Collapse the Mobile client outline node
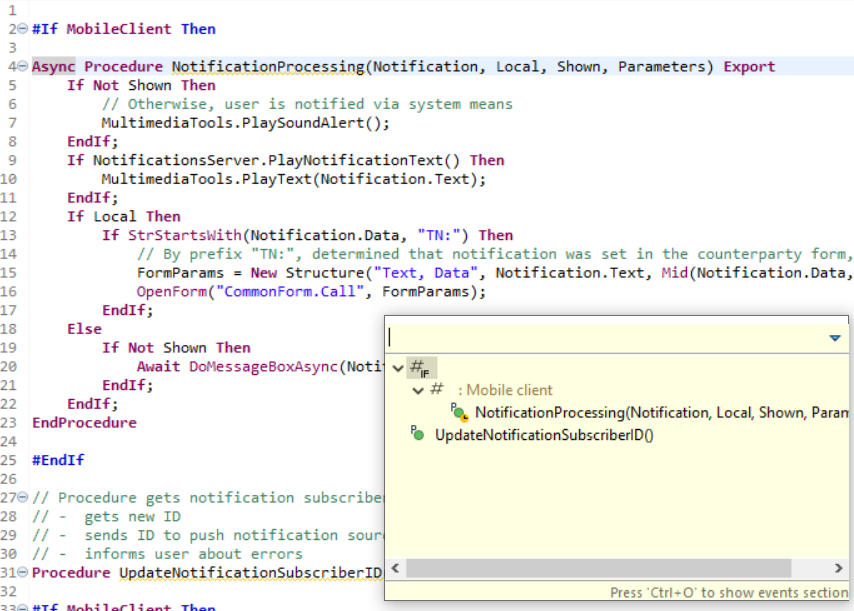This screenshot has width=854, height=611. [419, 390]
